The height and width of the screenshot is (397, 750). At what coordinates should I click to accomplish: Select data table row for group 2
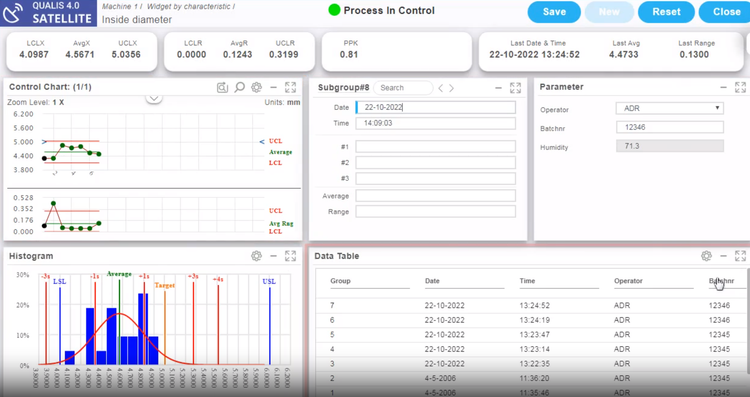pyautogui.click(x=531, y=378)
